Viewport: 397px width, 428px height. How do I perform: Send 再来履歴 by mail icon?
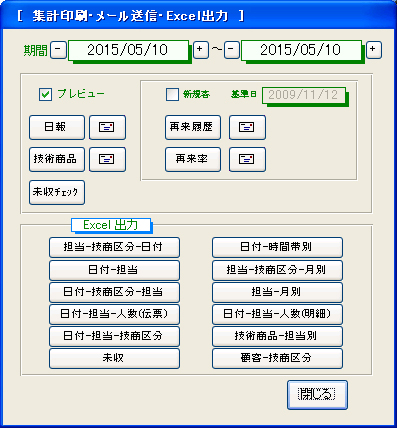(x=247, y=127)
